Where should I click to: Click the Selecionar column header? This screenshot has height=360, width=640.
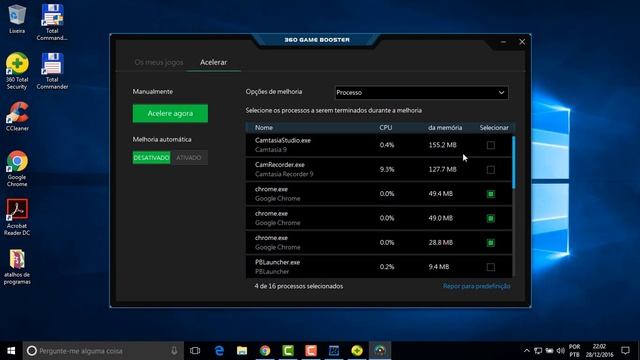(x=494, y=128)
